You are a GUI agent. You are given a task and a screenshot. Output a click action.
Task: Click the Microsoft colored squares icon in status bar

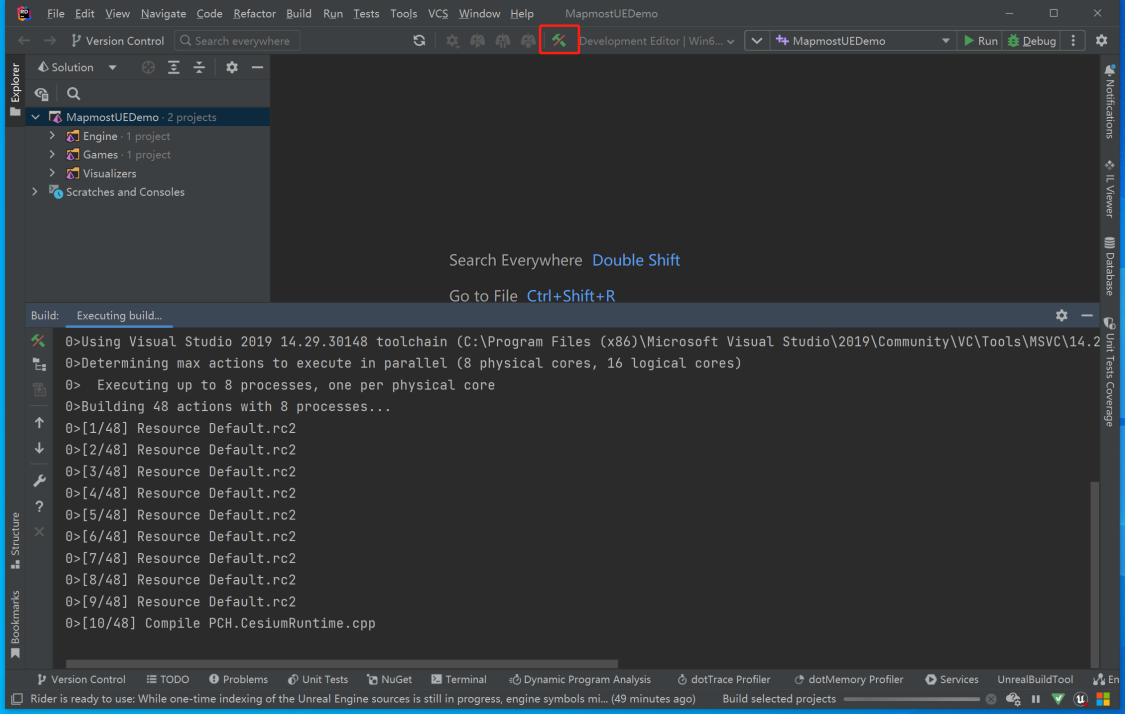click(1103, 699)
